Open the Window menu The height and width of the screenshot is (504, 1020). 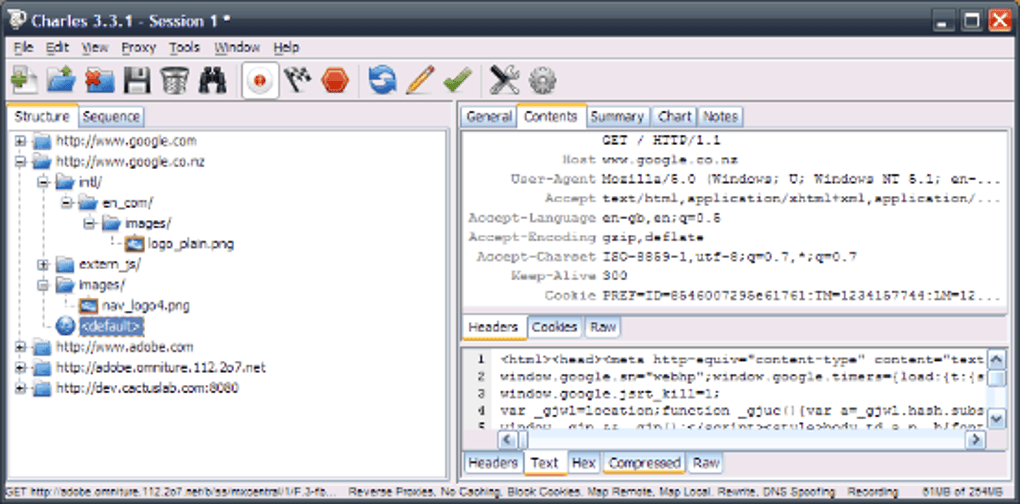pos(237,47)
